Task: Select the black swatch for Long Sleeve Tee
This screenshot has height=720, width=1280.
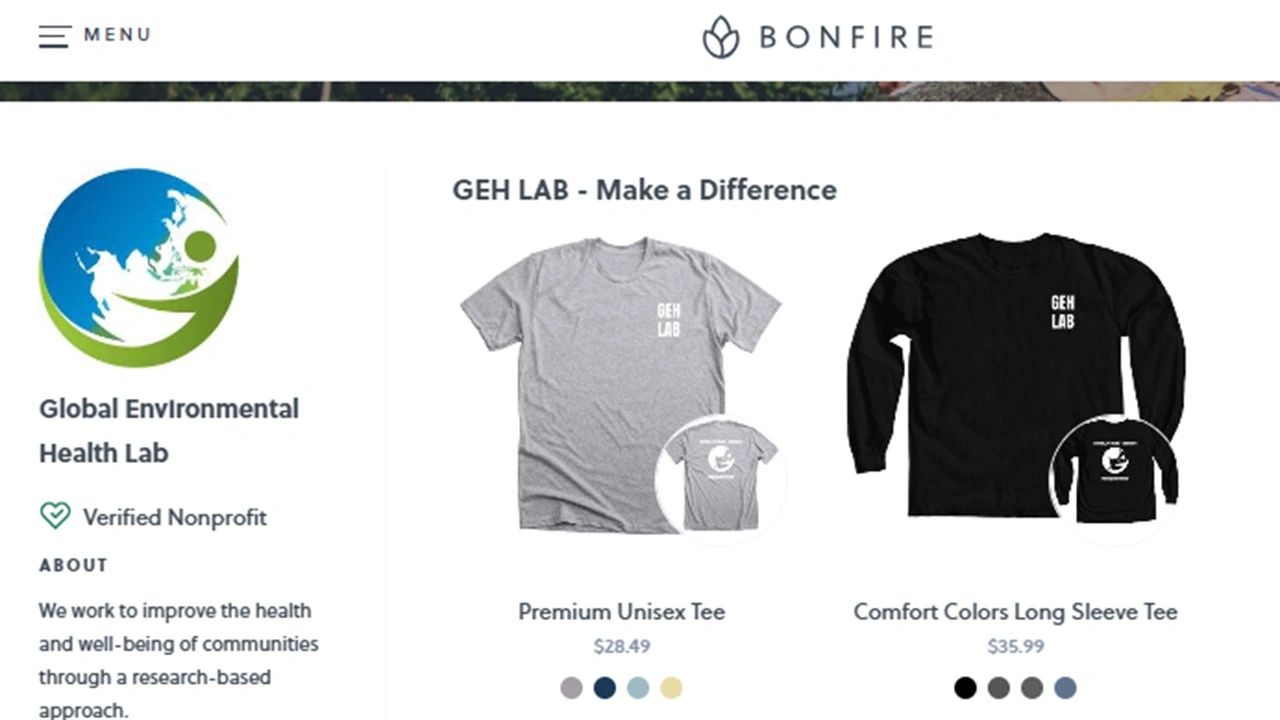Action: pos(965,688)
